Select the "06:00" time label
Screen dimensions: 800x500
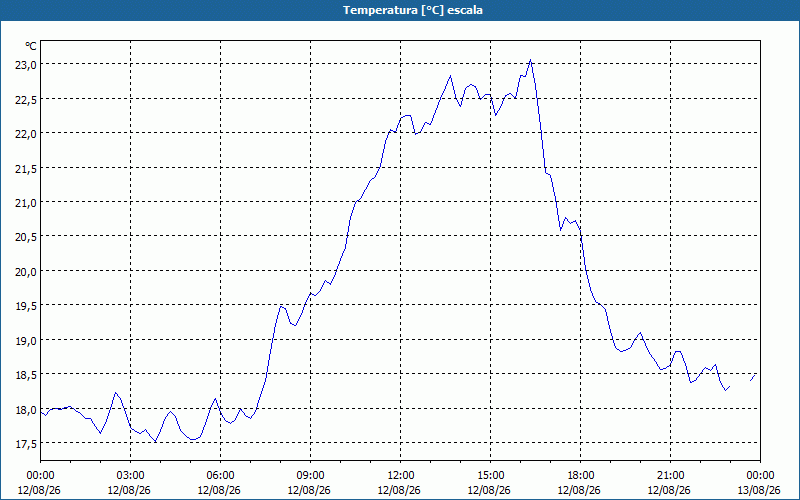pos(220,475)
